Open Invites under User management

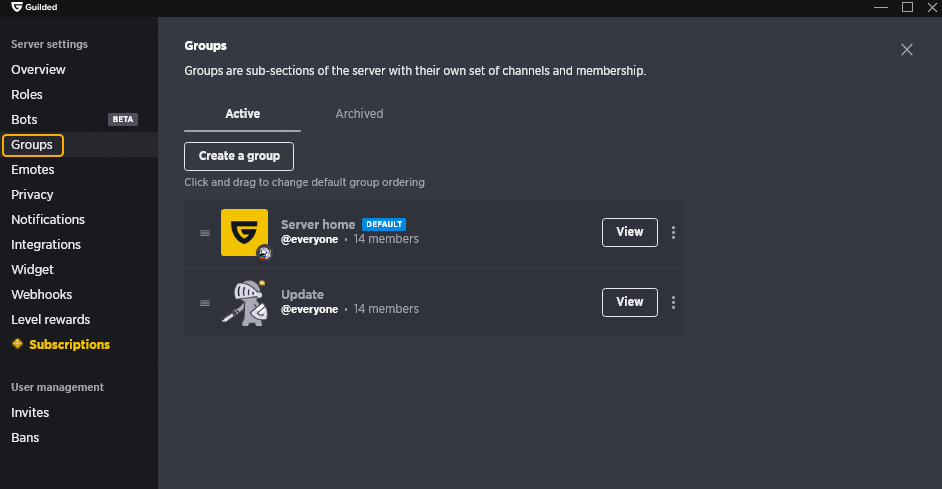point(30,413)
